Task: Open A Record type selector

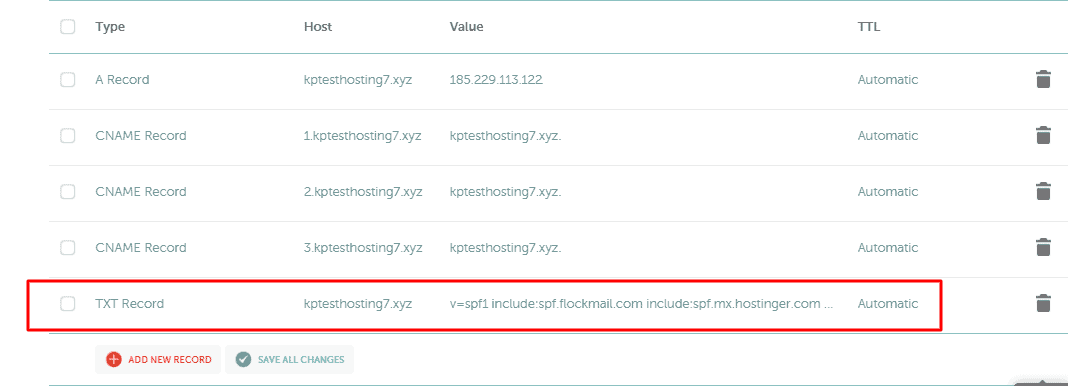Action: [122, 80]
